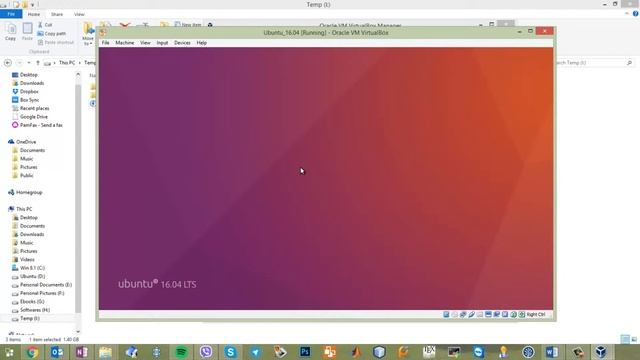Screen dimensions: 640x360
Task: Click the Up one level arrow in Explorer
Action: (38, 63)
